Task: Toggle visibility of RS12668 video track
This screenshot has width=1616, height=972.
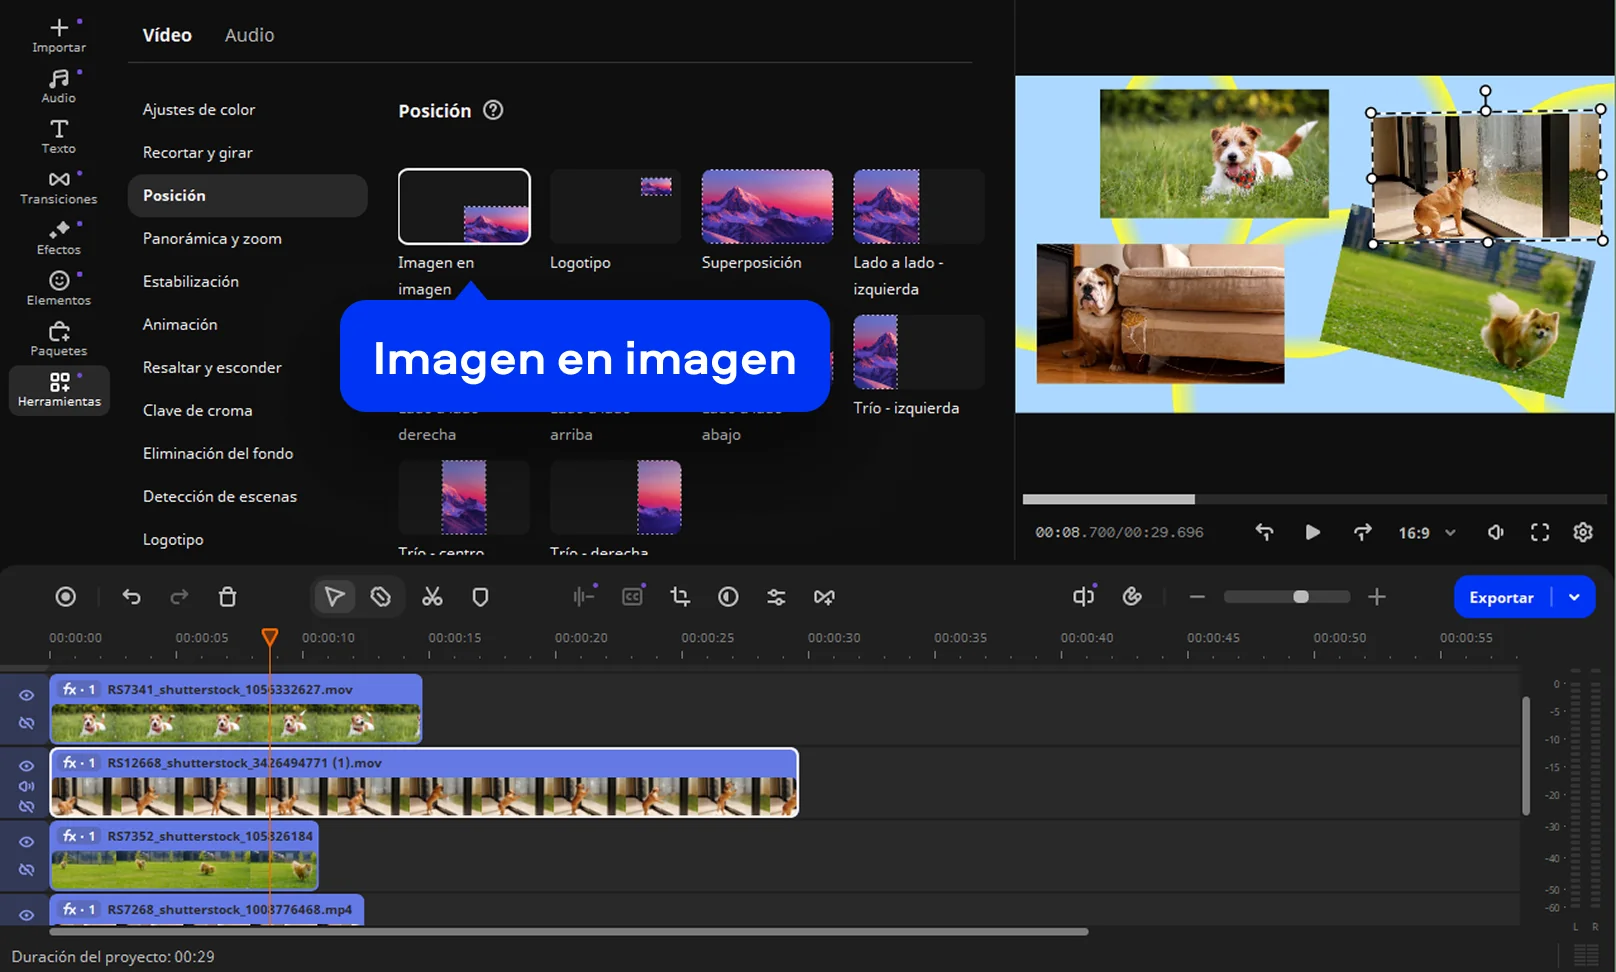Action: [27, 766]
